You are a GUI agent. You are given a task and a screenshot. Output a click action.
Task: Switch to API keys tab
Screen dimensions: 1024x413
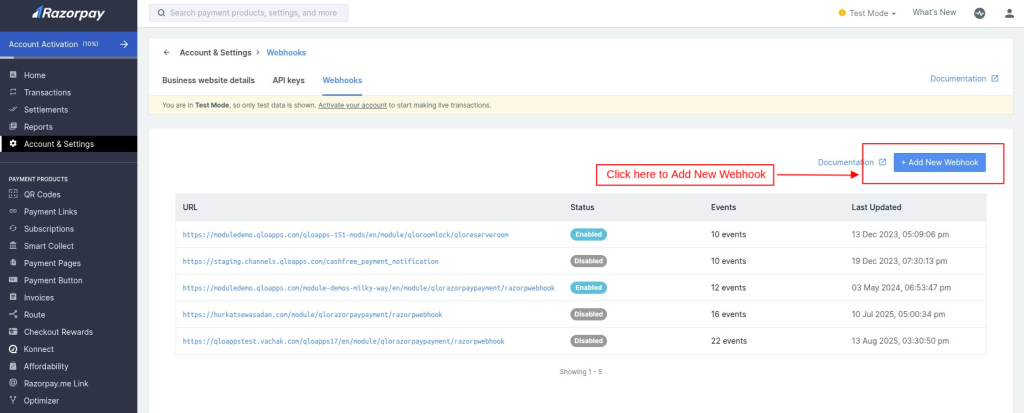point(289,80)
